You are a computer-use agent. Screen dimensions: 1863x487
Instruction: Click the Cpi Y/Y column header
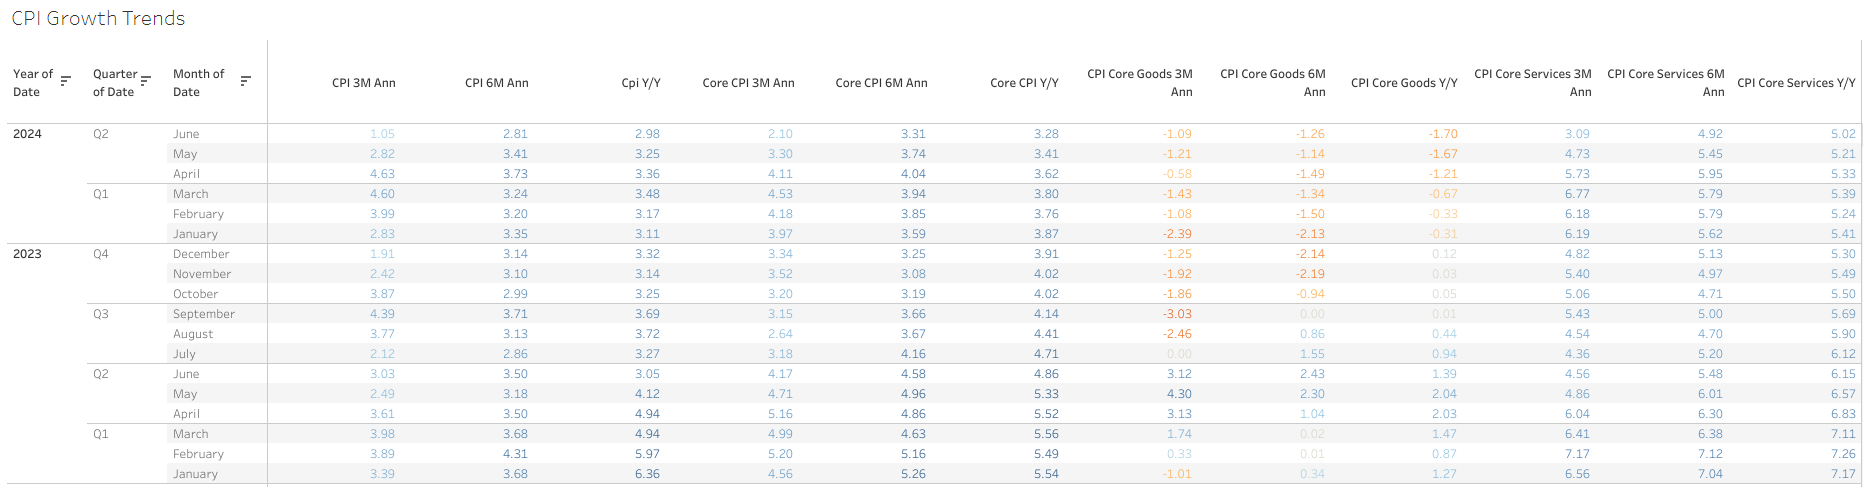641,83
